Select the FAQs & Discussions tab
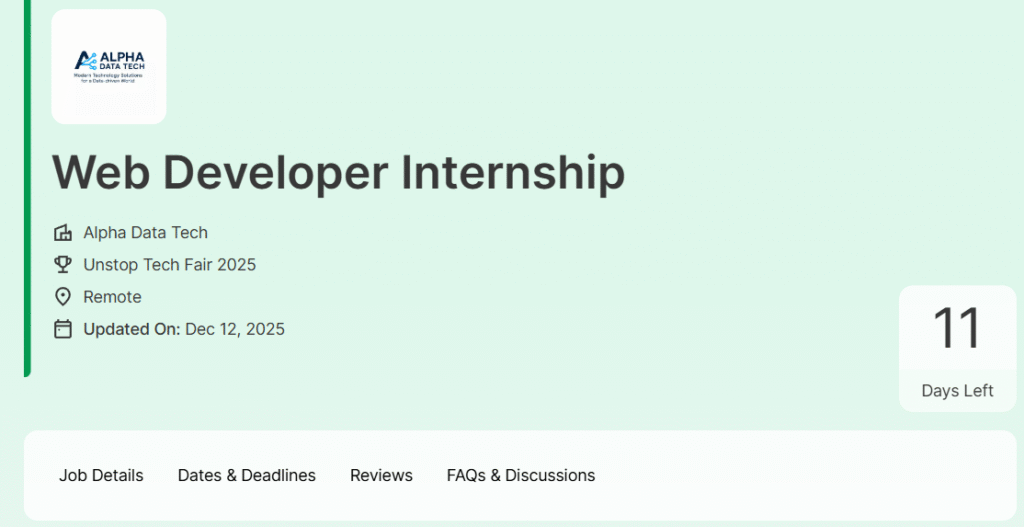1024x527 pixels. [x=520, y=476]
